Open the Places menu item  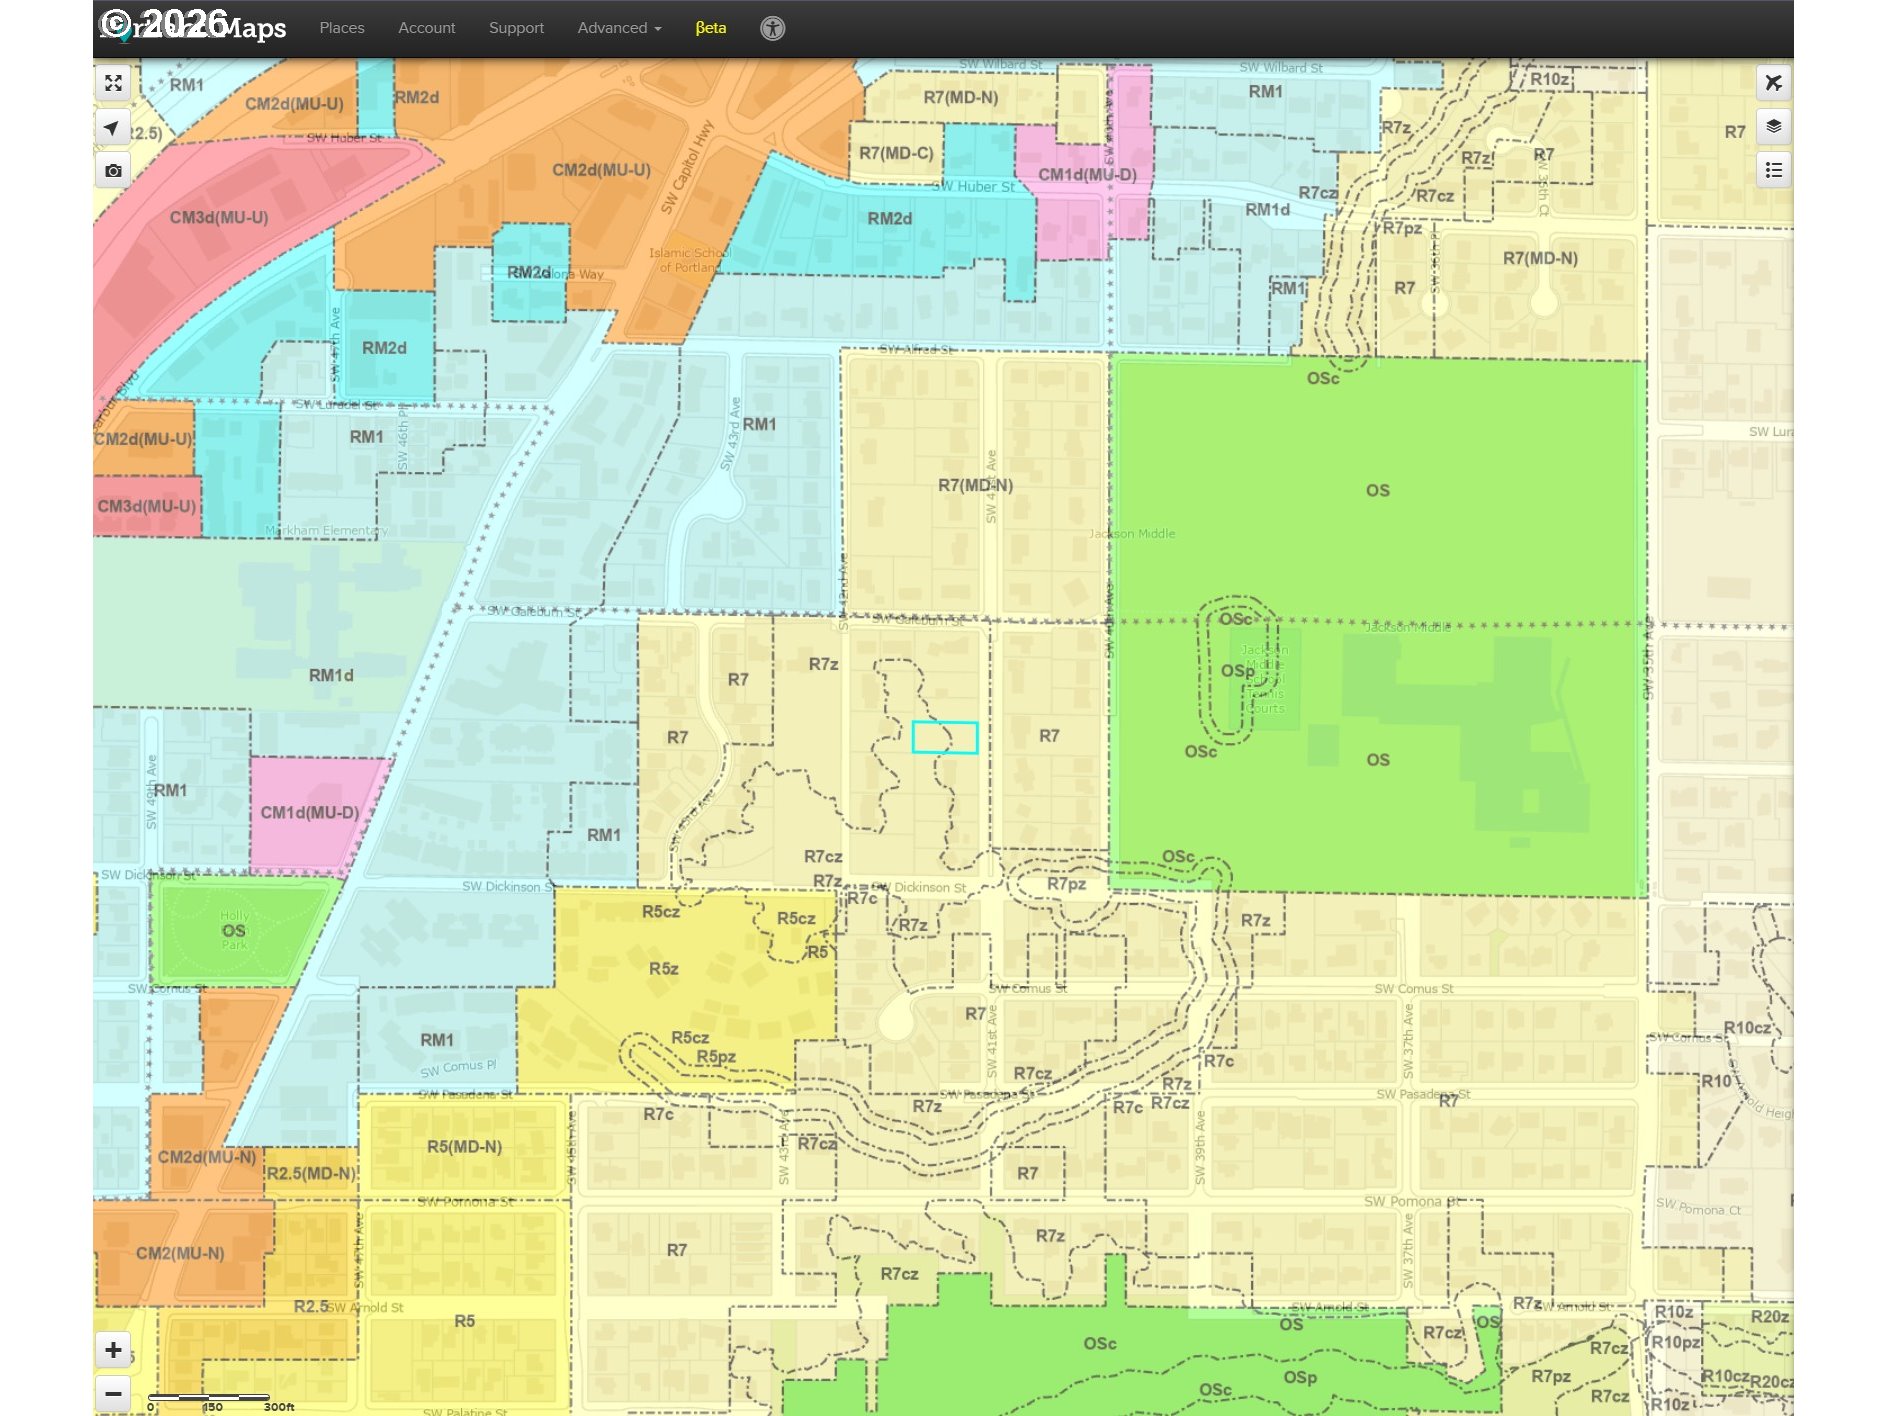pyautogui.click(x=342, y=28)
